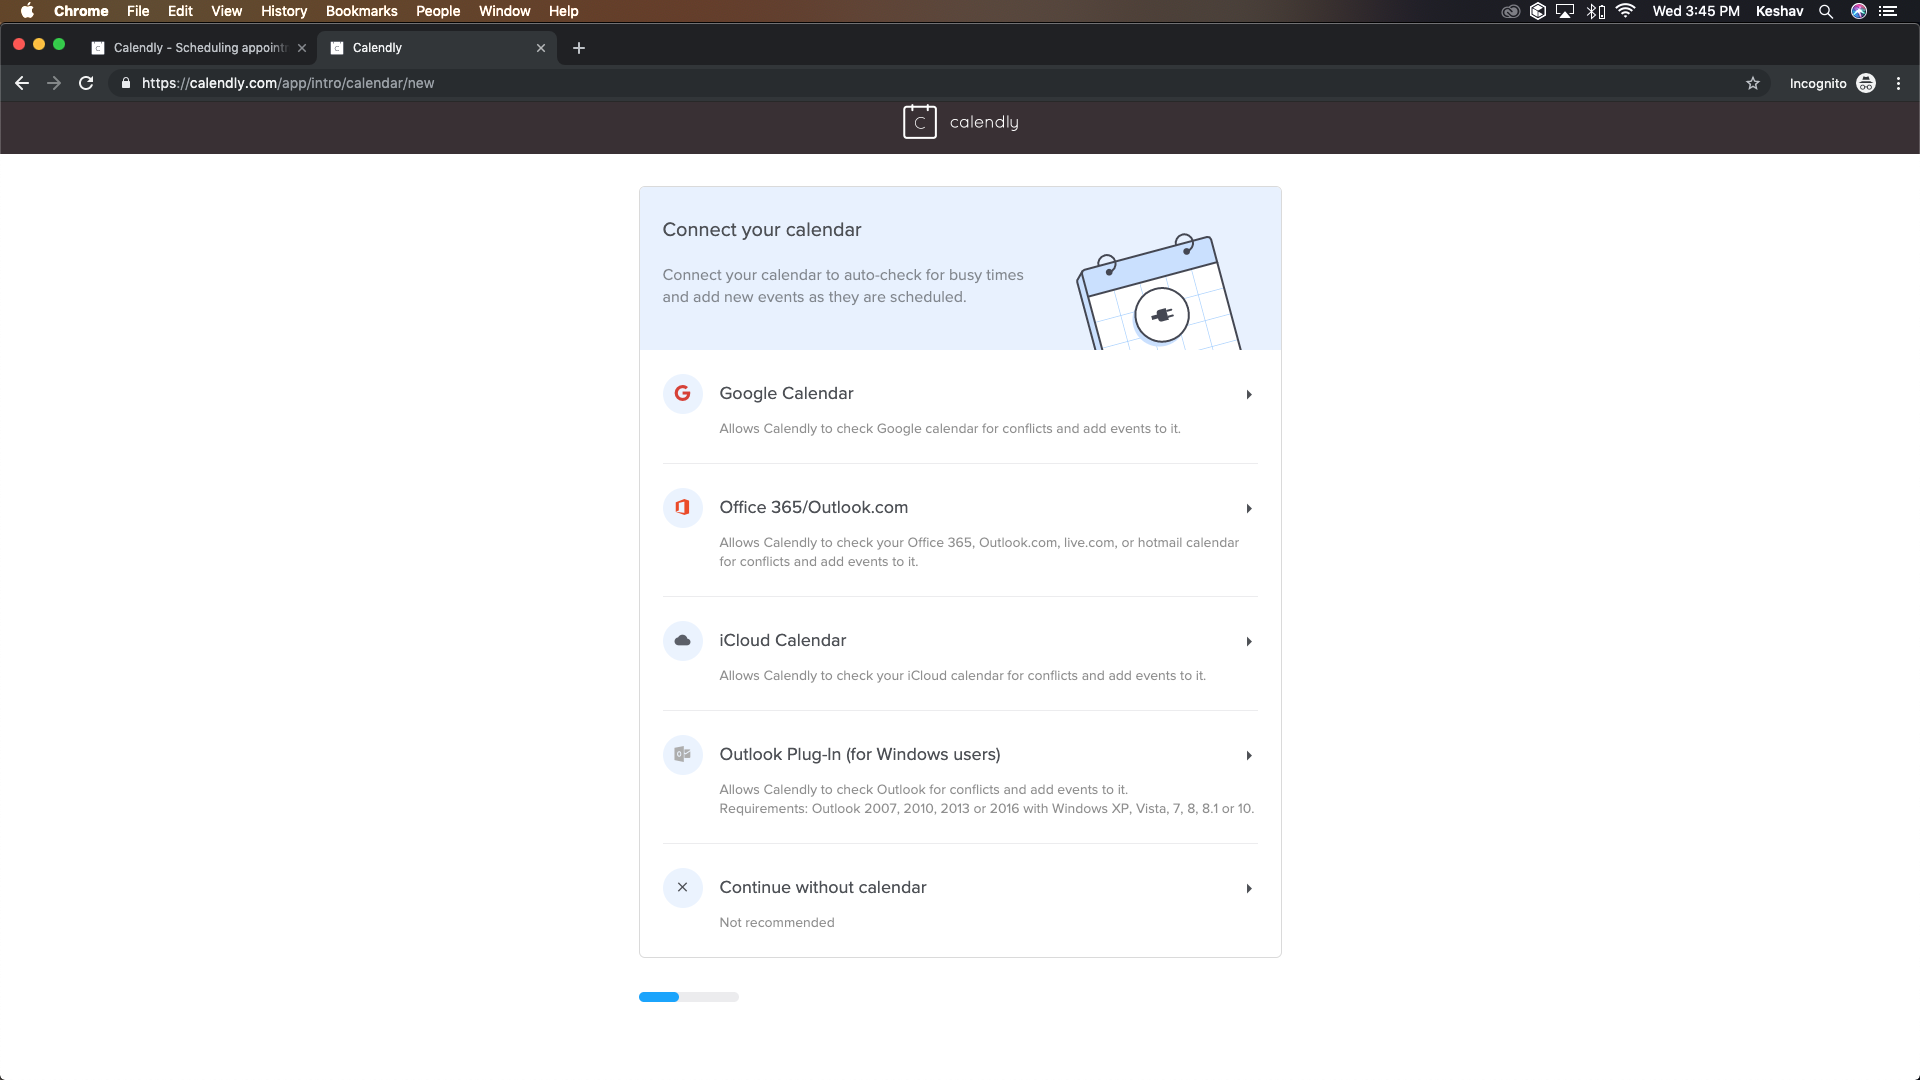Viewport: 1920px width, 1080px height.
Task: Open the Chrome three-dot menu
Action: pos(1898,83)
